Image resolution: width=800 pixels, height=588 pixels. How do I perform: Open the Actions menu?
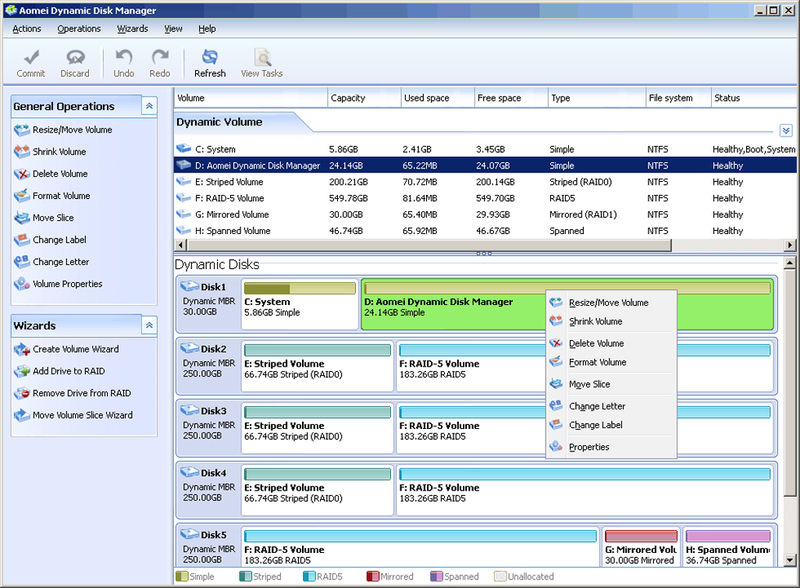point(27,29)
